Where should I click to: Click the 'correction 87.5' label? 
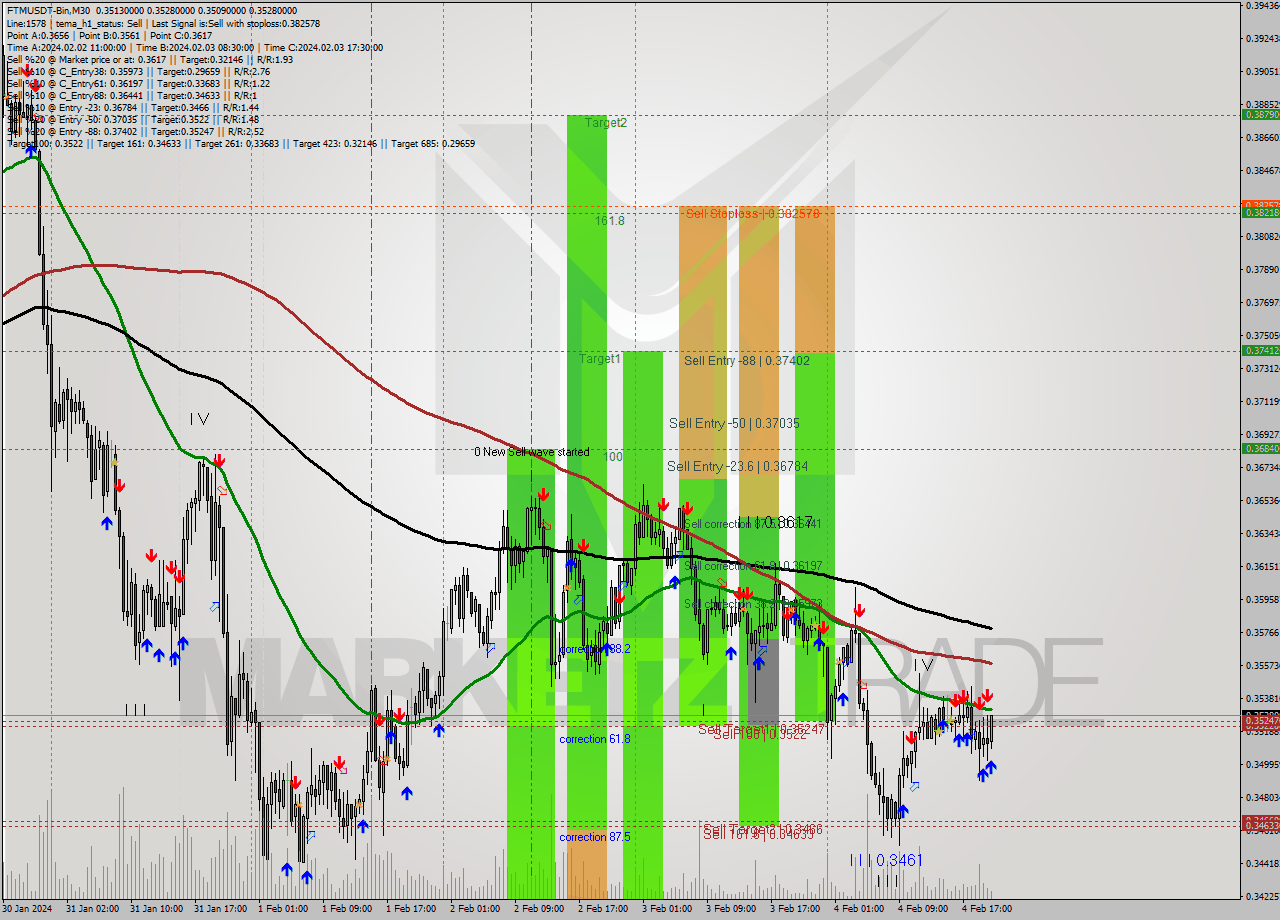pyautogui.click(x=595, y=837)
